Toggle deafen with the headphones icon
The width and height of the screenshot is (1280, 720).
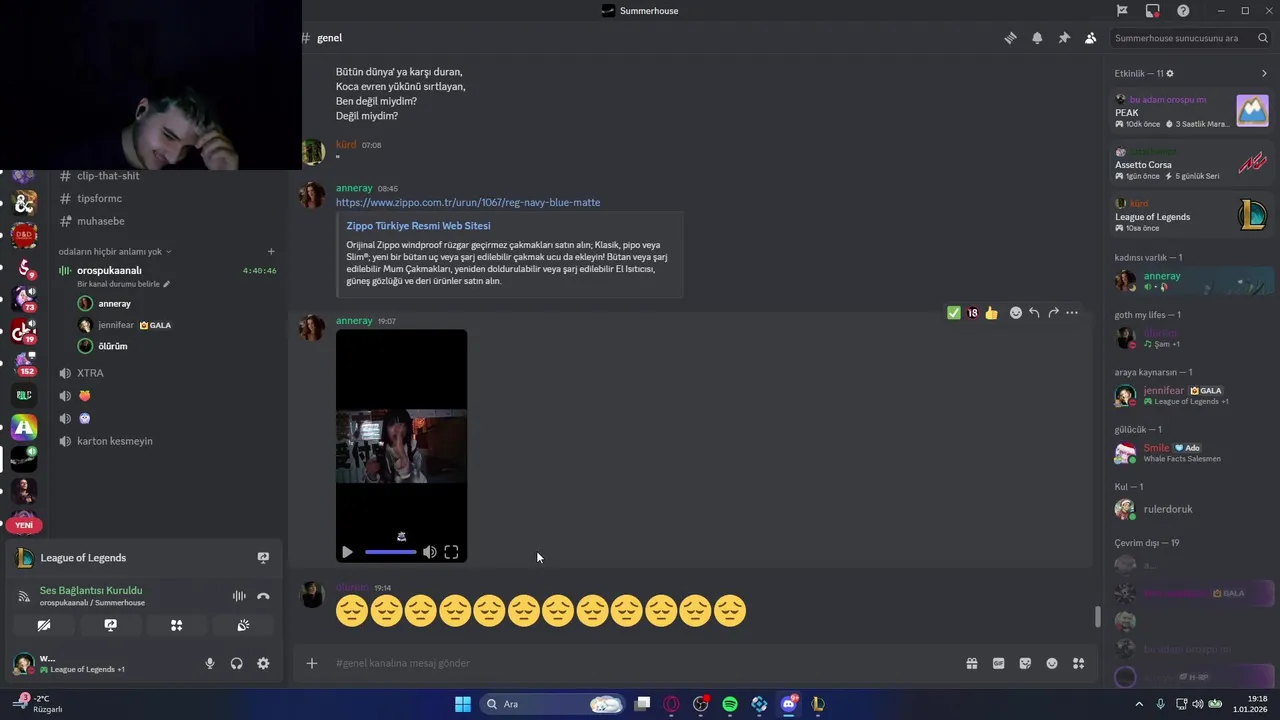pyautogui.click(x=237, y=663)
